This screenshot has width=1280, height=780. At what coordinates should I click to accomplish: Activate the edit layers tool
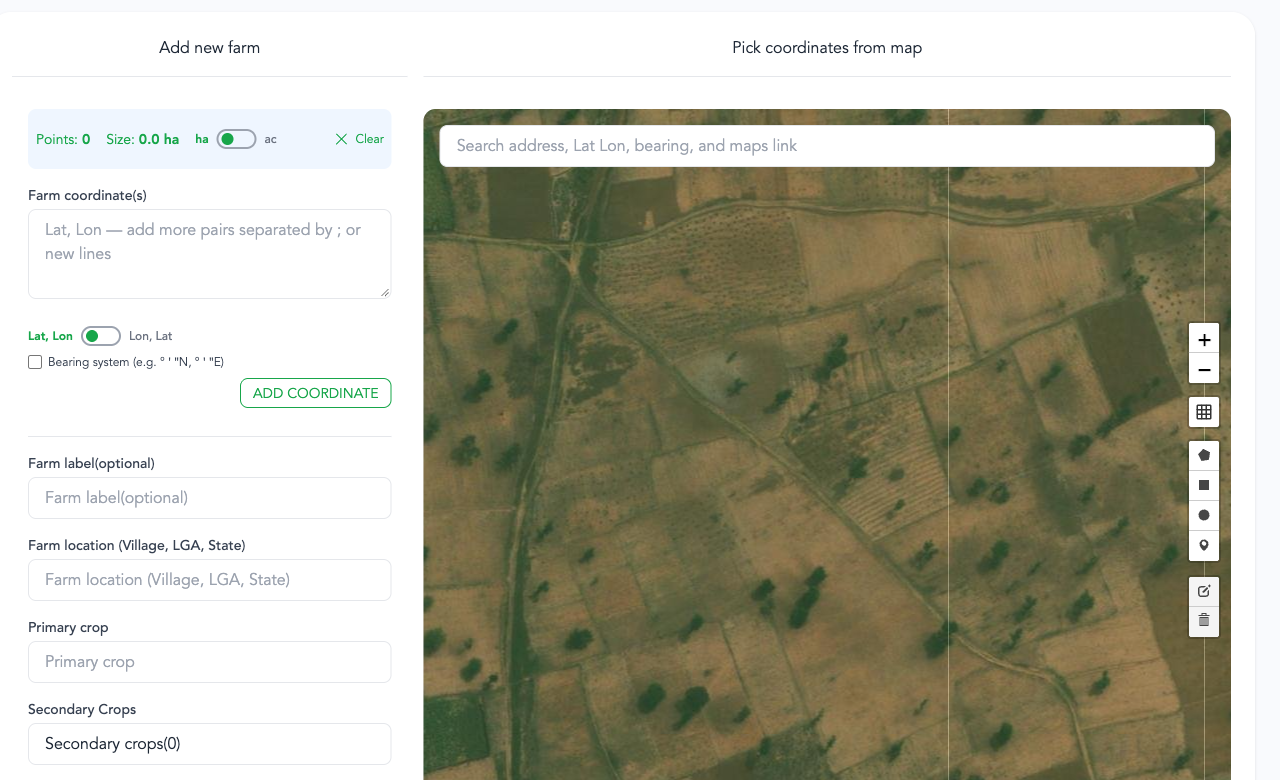[x=1204, y=591]
